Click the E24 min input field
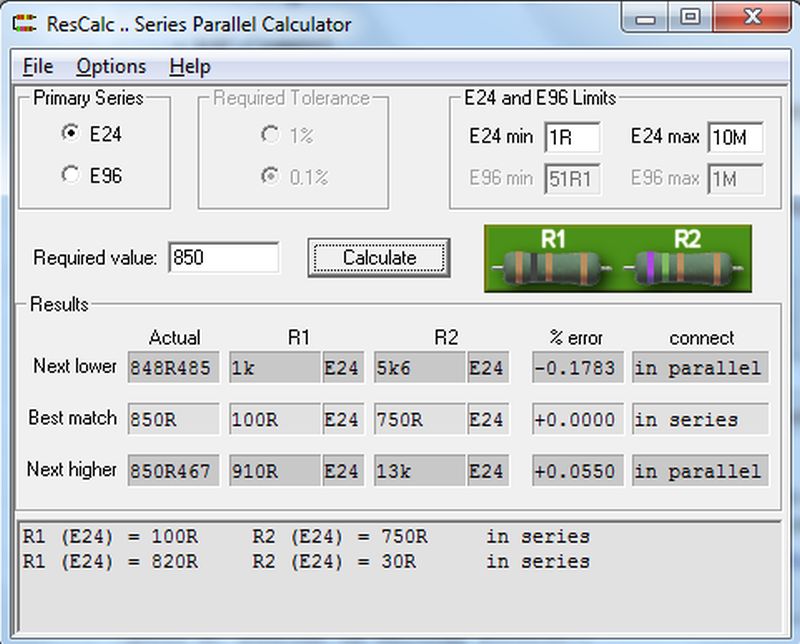The image size is (800, 644). [x=572, y=137]
